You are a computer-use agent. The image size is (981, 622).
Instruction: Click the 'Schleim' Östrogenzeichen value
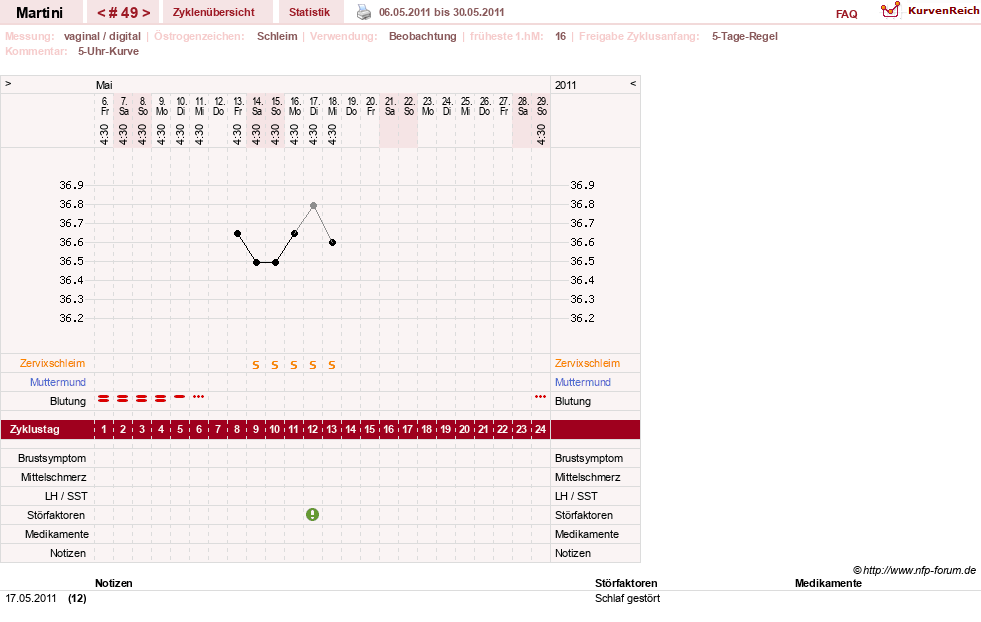[277, 36]
